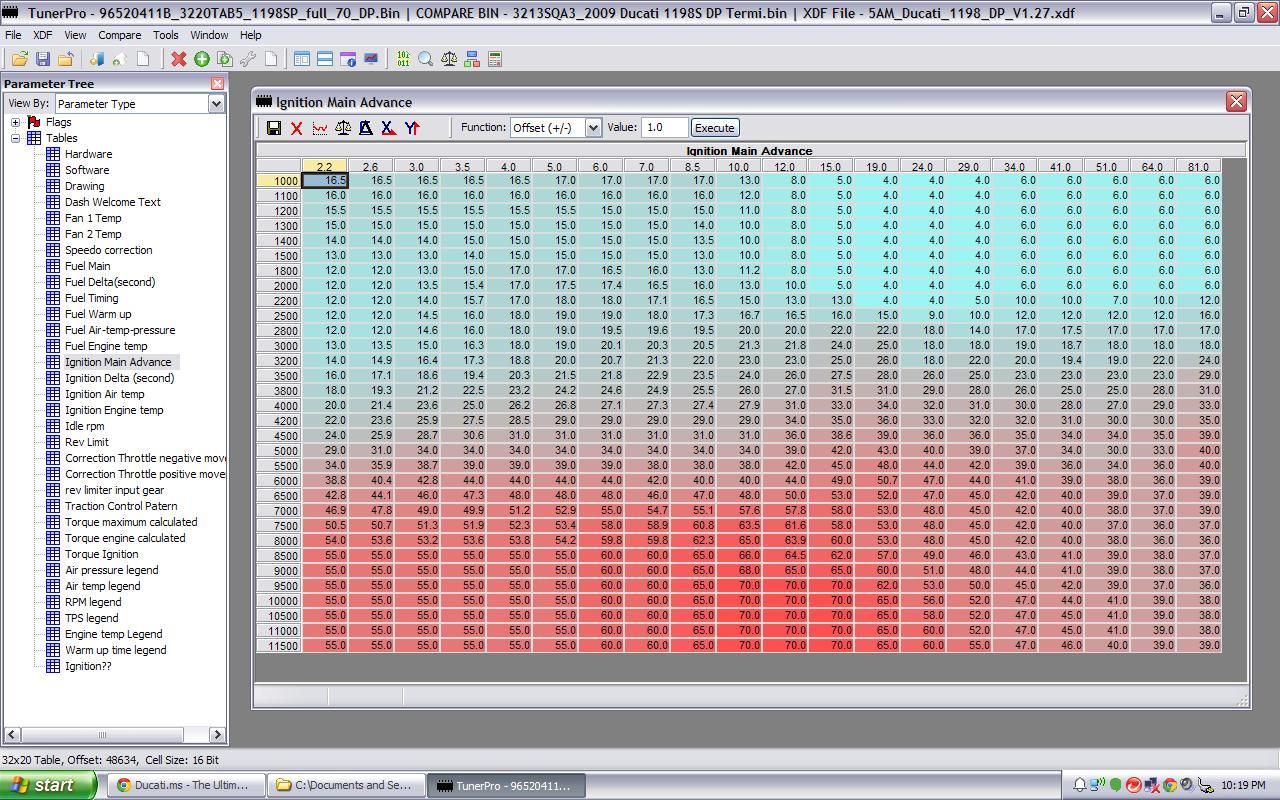
Task: Click the green plus add-item icon
Action: (x=201, y=59)
